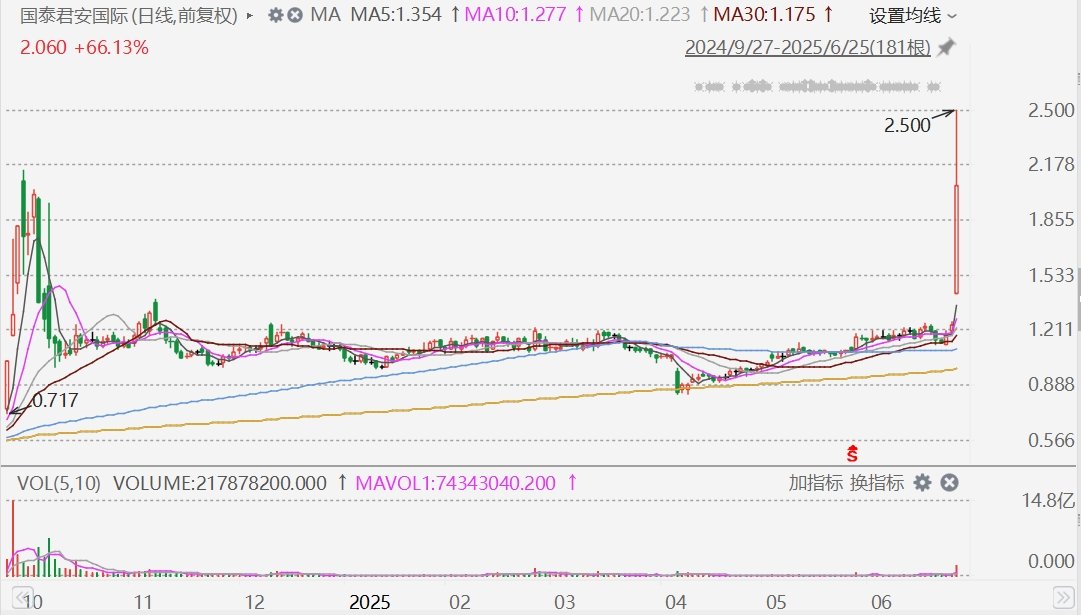
Task: Remove the MA indicator with its X icon
Action: point(295,14)
